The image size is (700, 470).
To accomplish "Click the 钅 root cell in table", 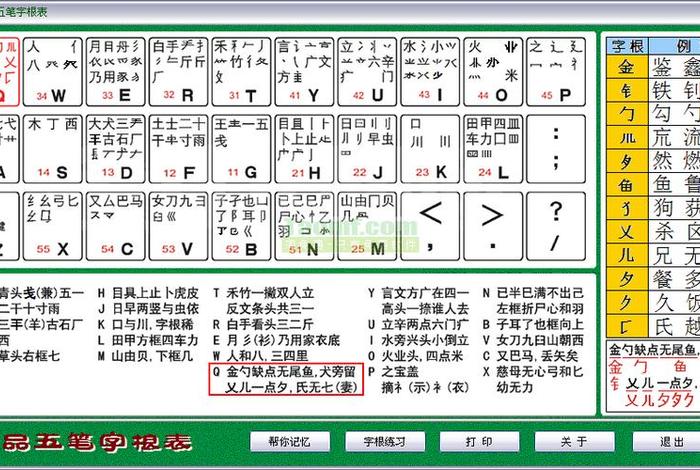I will 627,91.
